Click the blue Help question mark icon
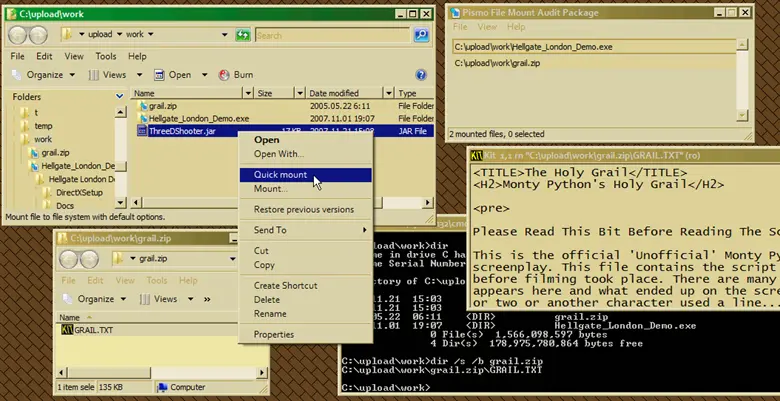This screenshot has height=401, width=780. coord(420,75)
